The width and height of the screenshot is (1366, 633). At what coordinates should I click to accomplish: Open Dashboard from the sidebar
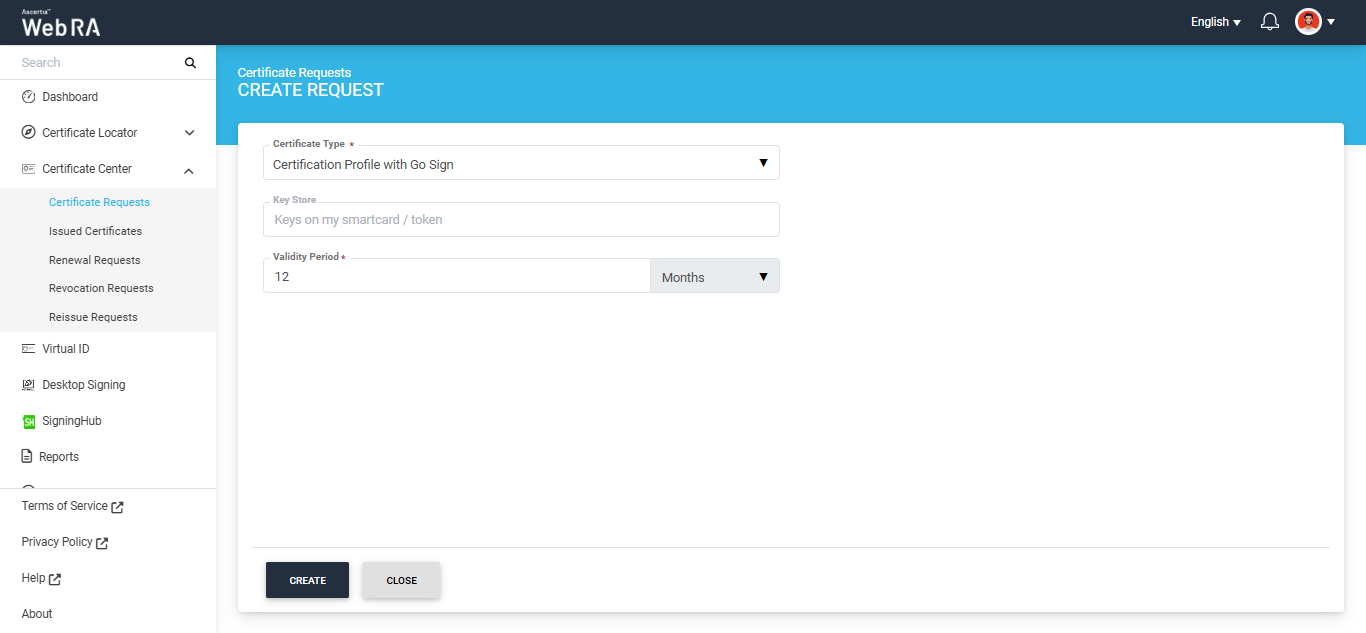coord(70,97)
